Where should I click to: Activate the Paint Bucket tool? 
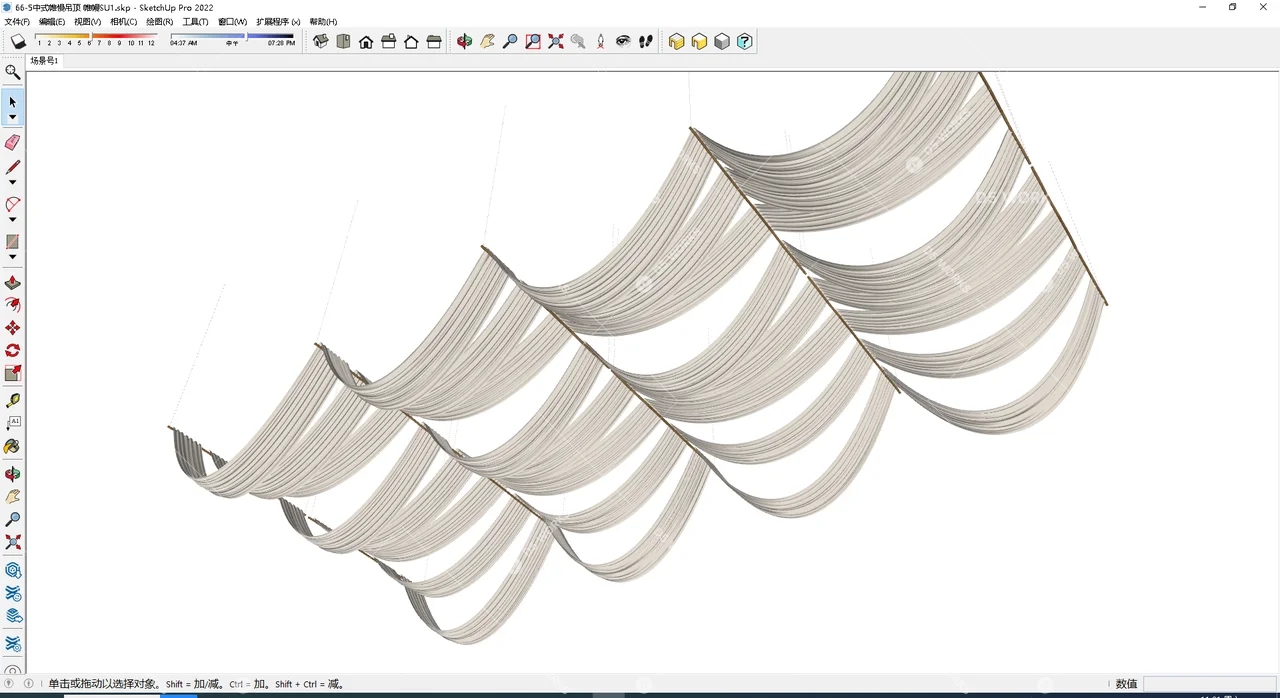click(12, 446)
